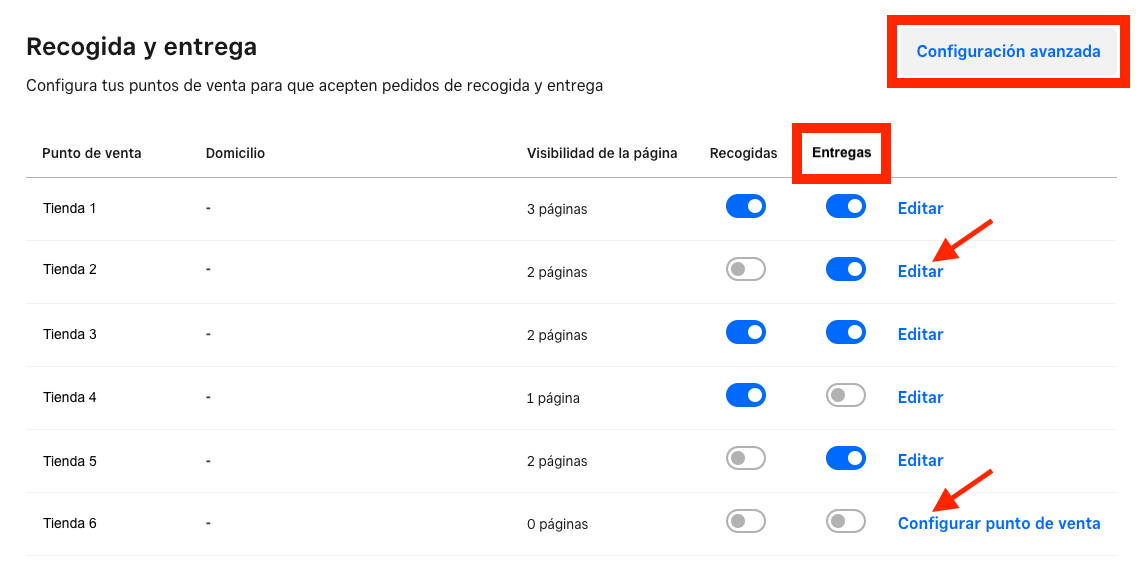Click the Entregas column header
1147x582 pixels.
tap(841, 153)
